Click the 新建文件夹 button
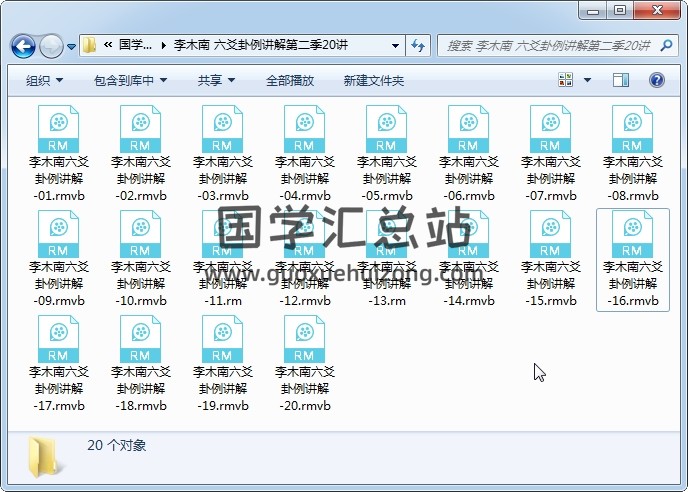Screen dimensions: 688x492 tap(374, 80)
